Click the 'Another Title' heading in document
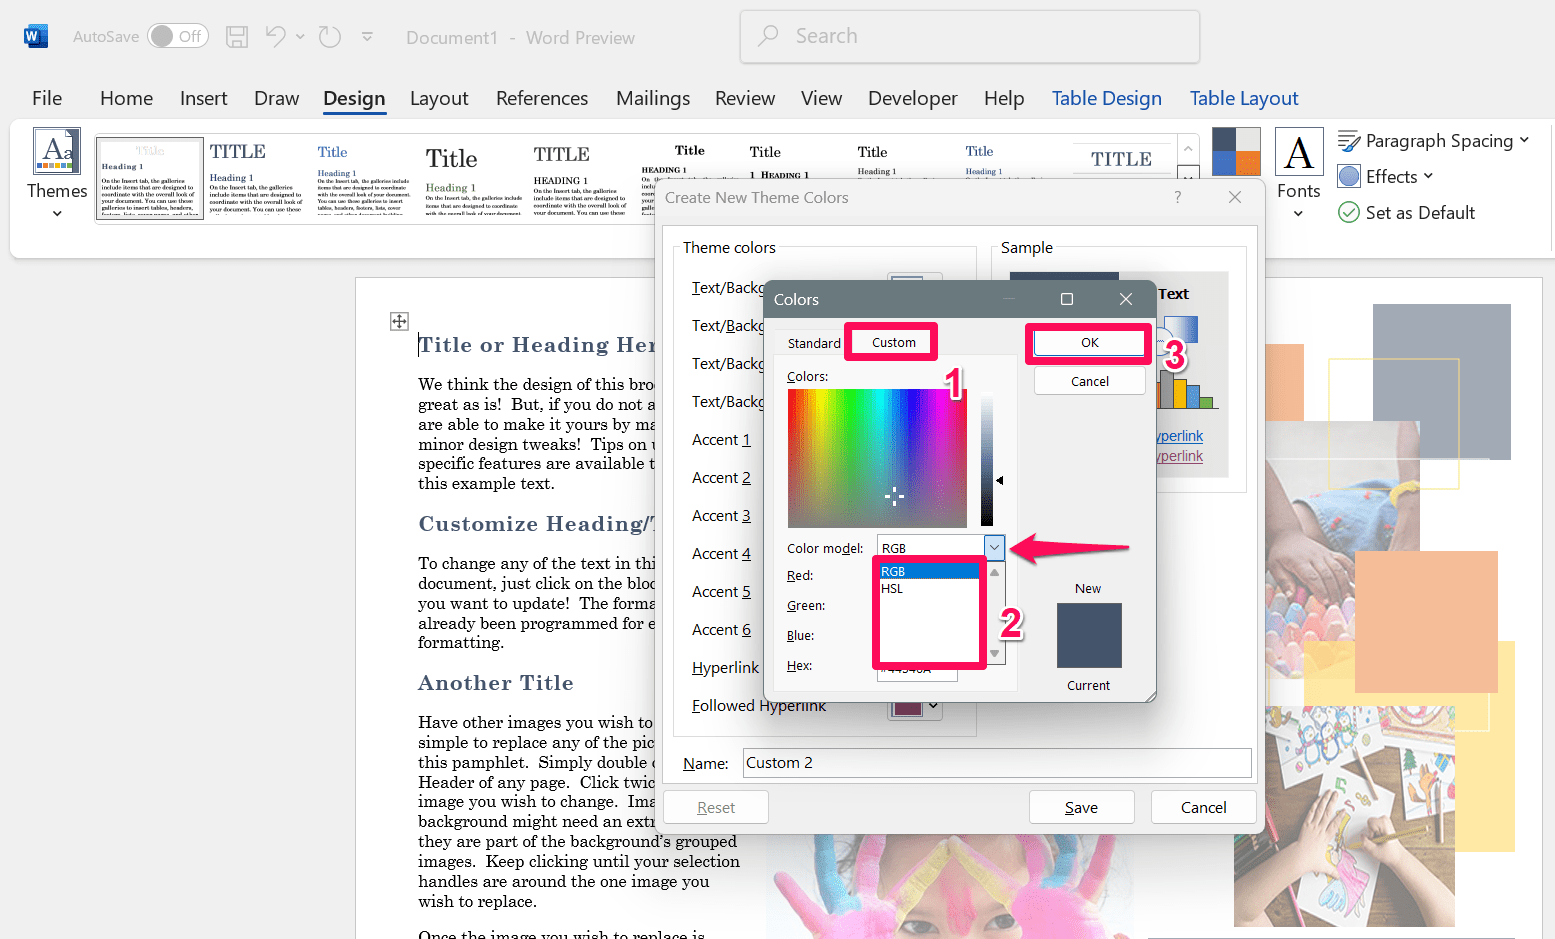 coord(496,683)
